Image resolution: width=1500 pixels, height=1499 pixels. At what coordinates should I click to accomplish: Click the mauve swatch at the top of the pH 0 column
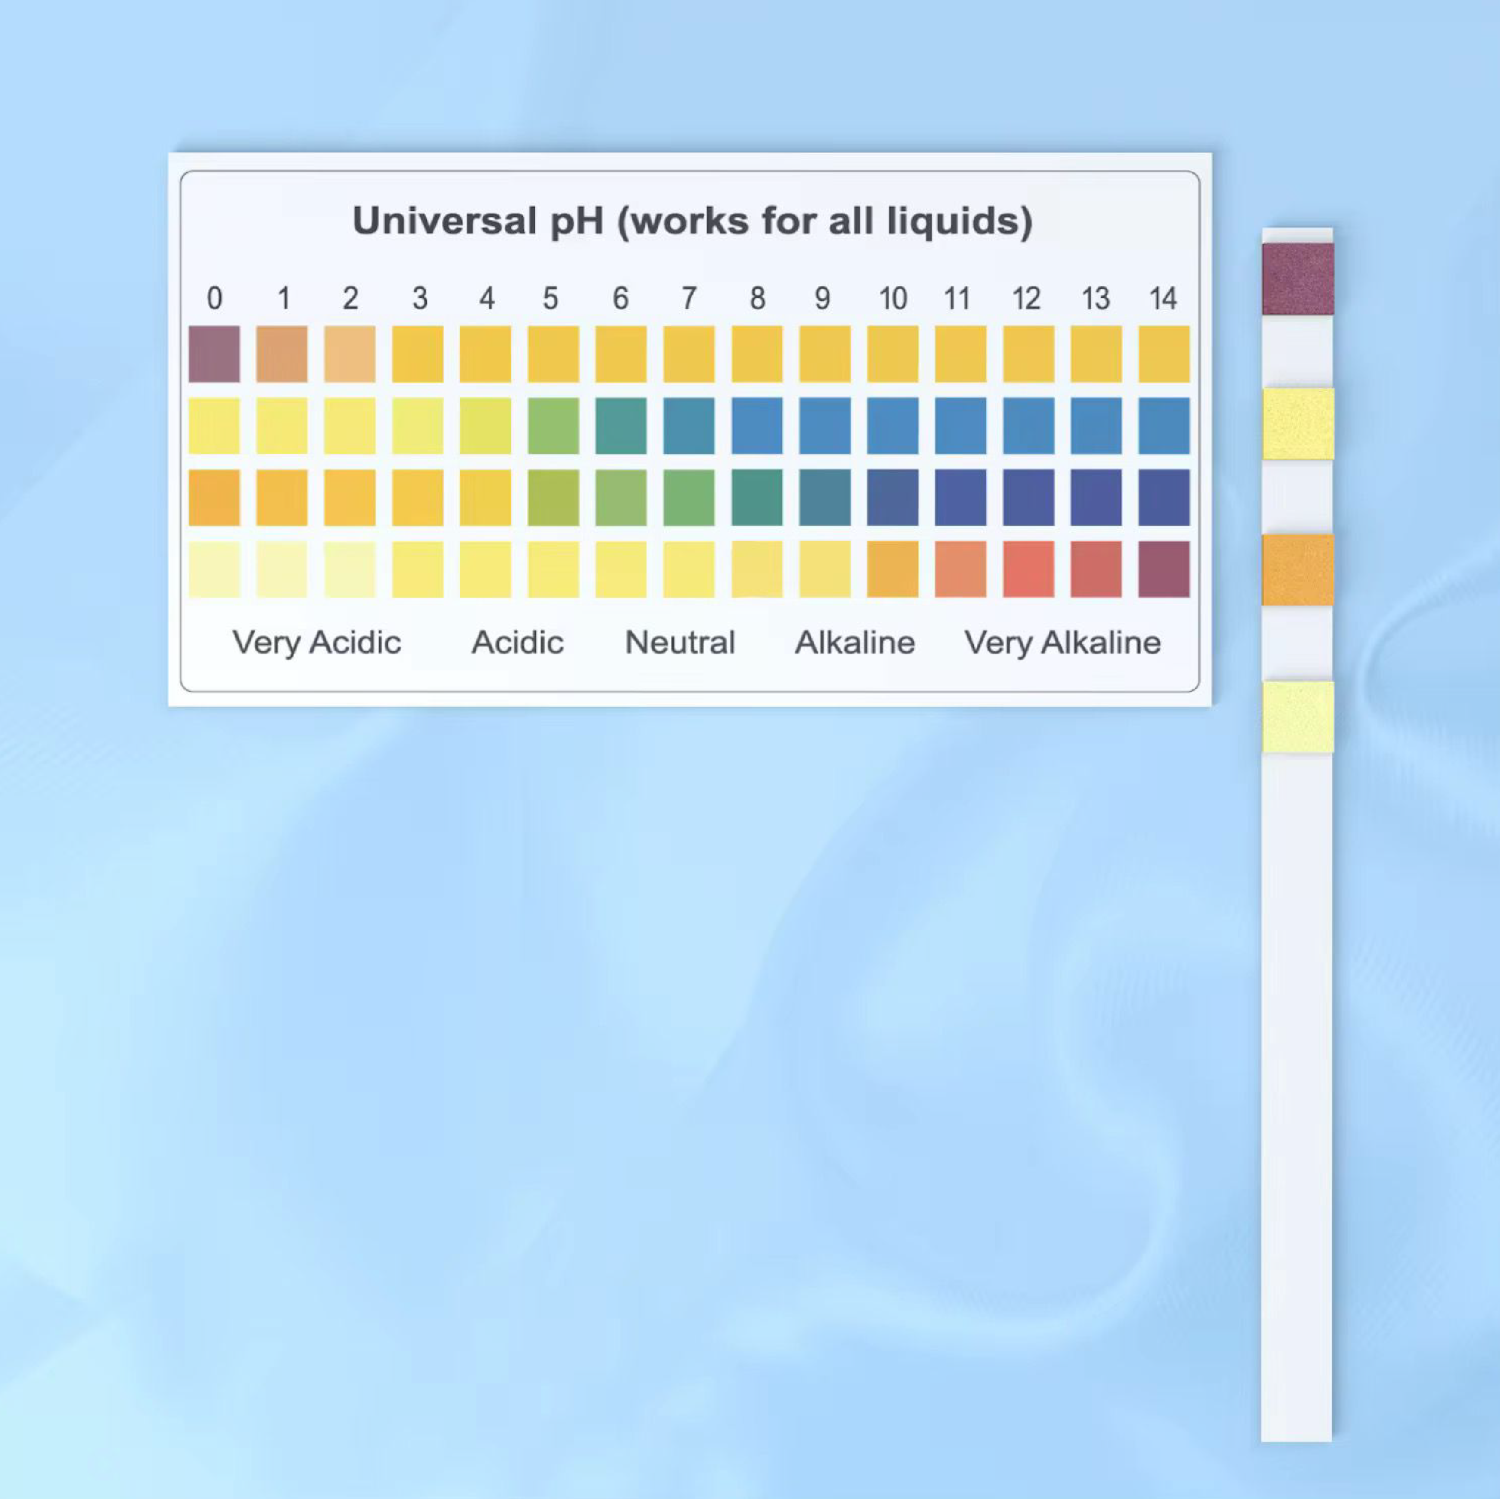tap(214, 354)
